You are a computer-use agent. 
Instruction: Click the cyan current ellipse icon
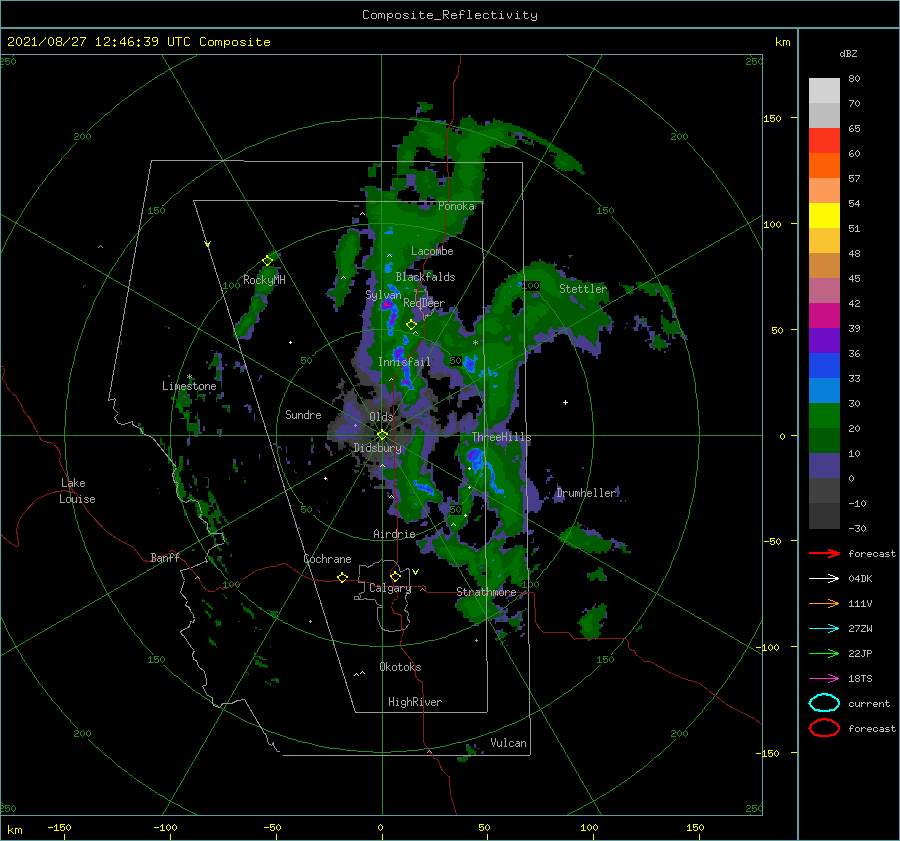pyautogui.click(x=824, y=703)
